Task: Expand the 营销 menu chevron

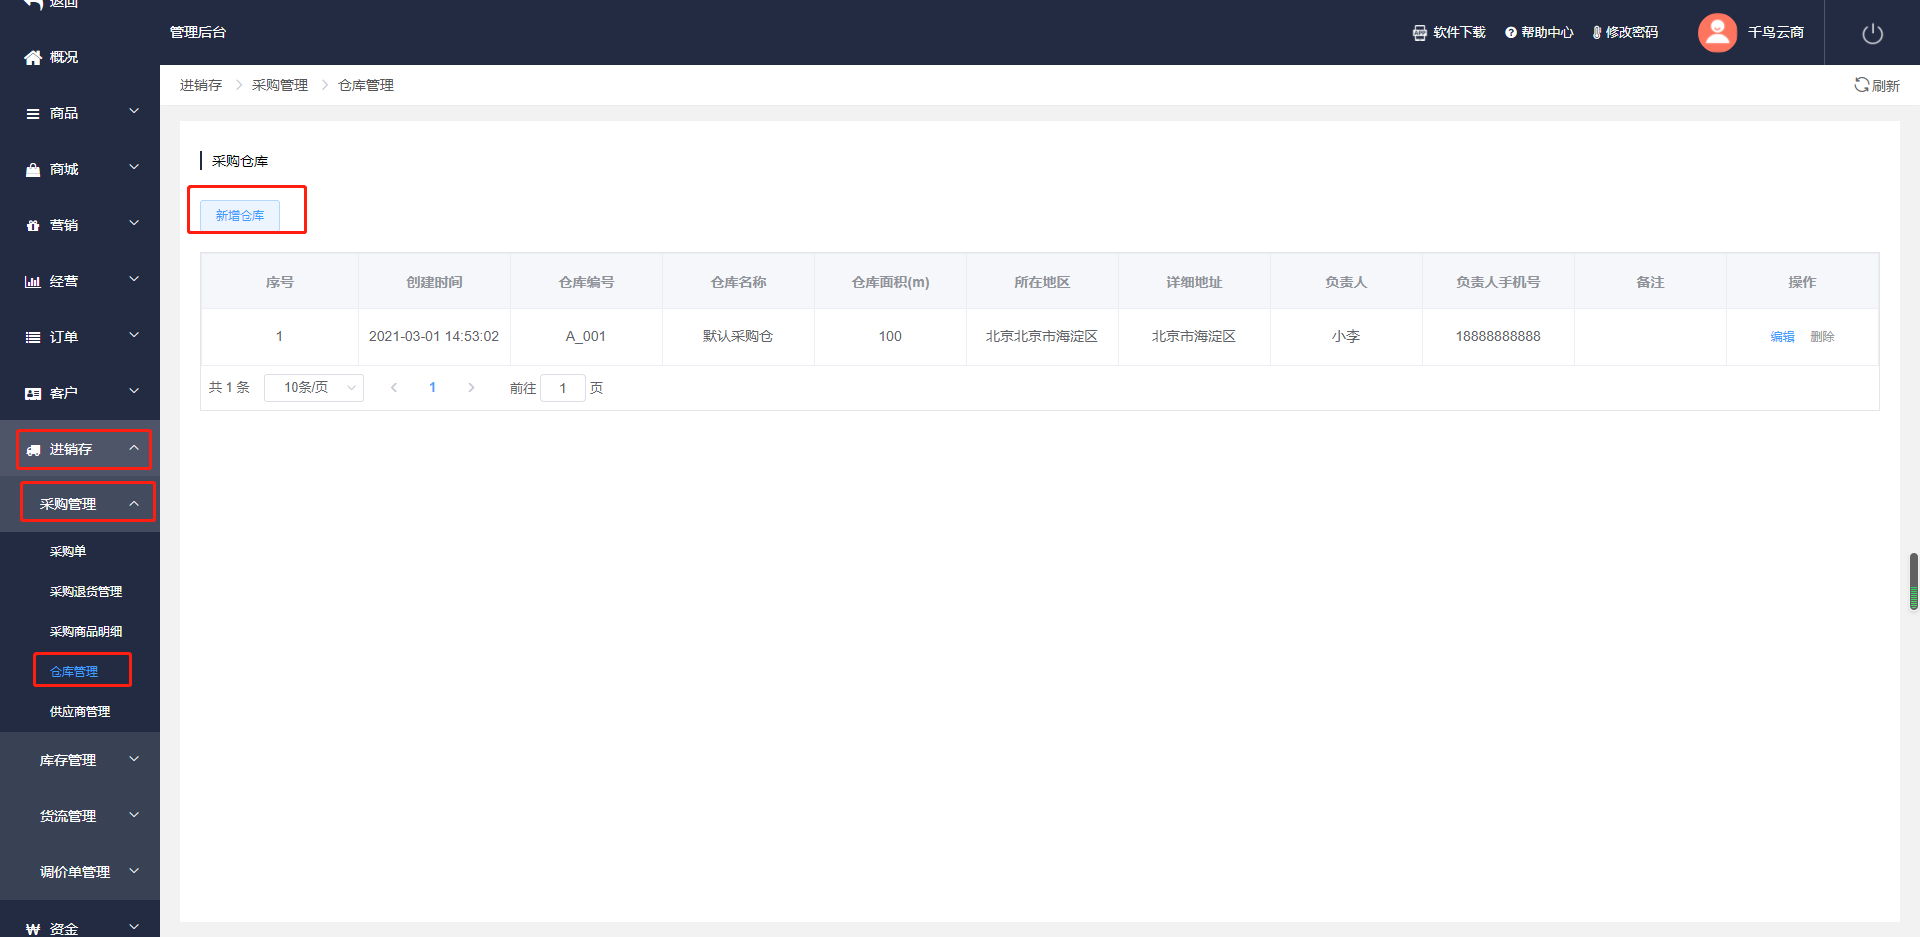Action: (134, 224)
